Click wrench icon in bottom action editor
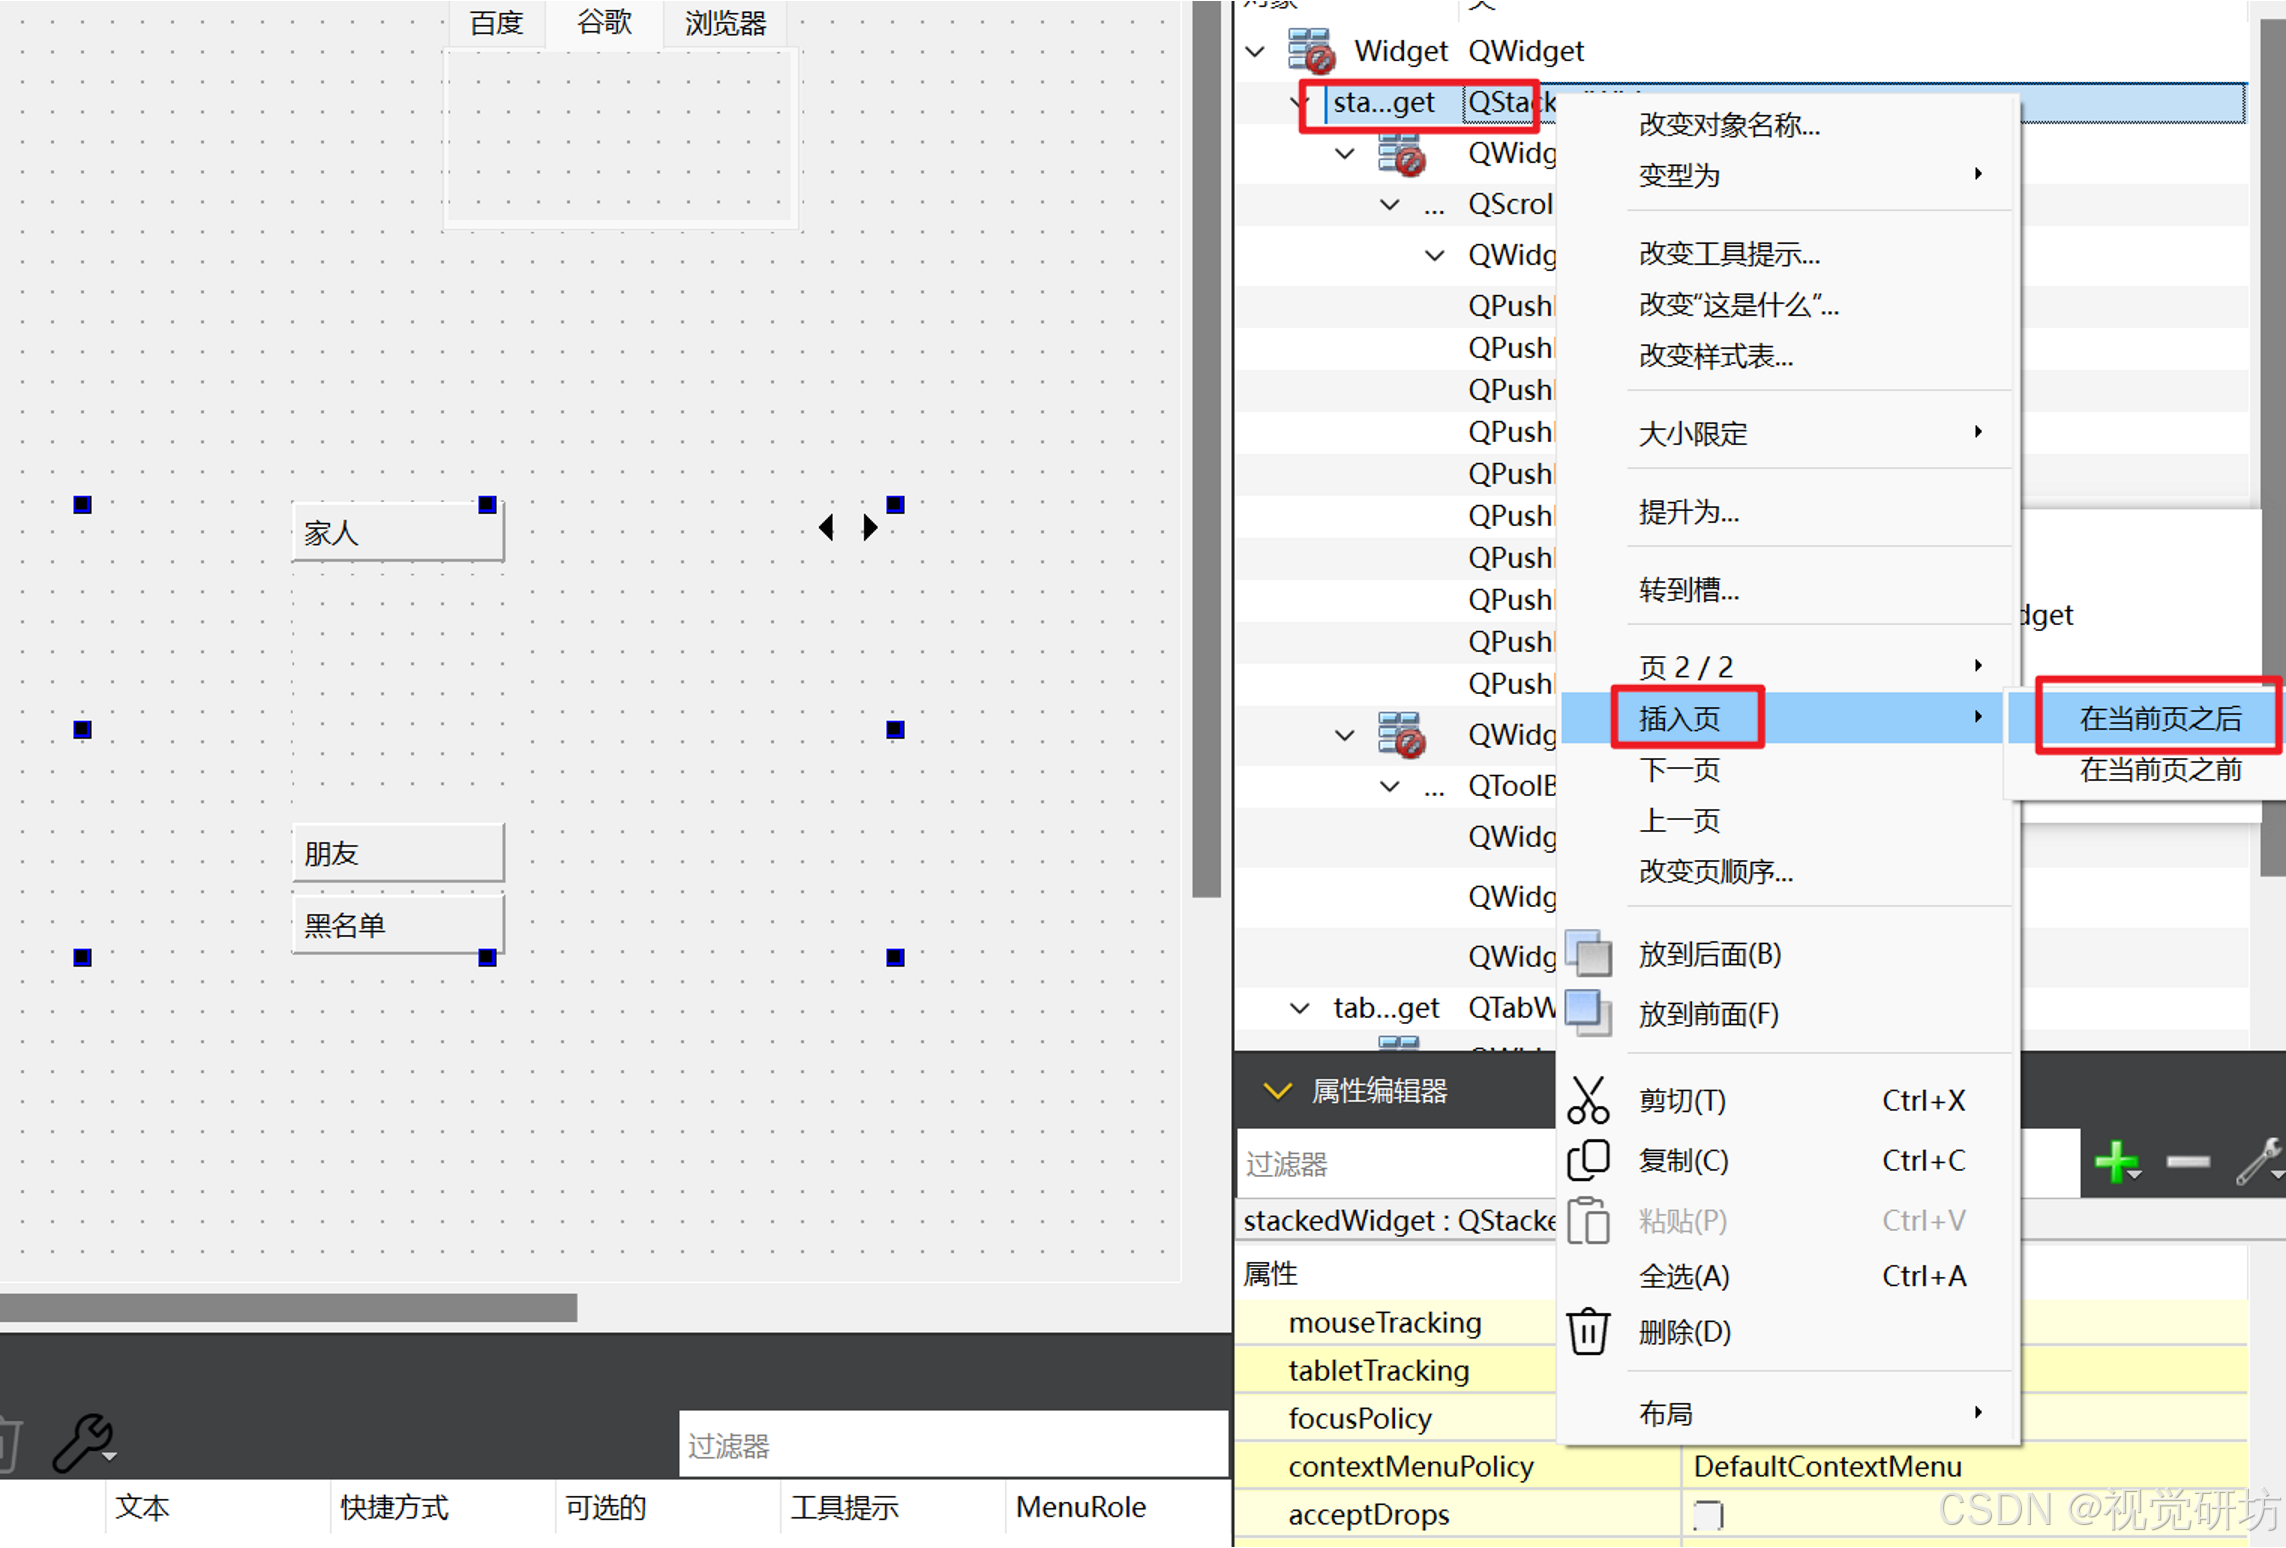This screenshot has height=1548, width=2286. pos(82,1443)
